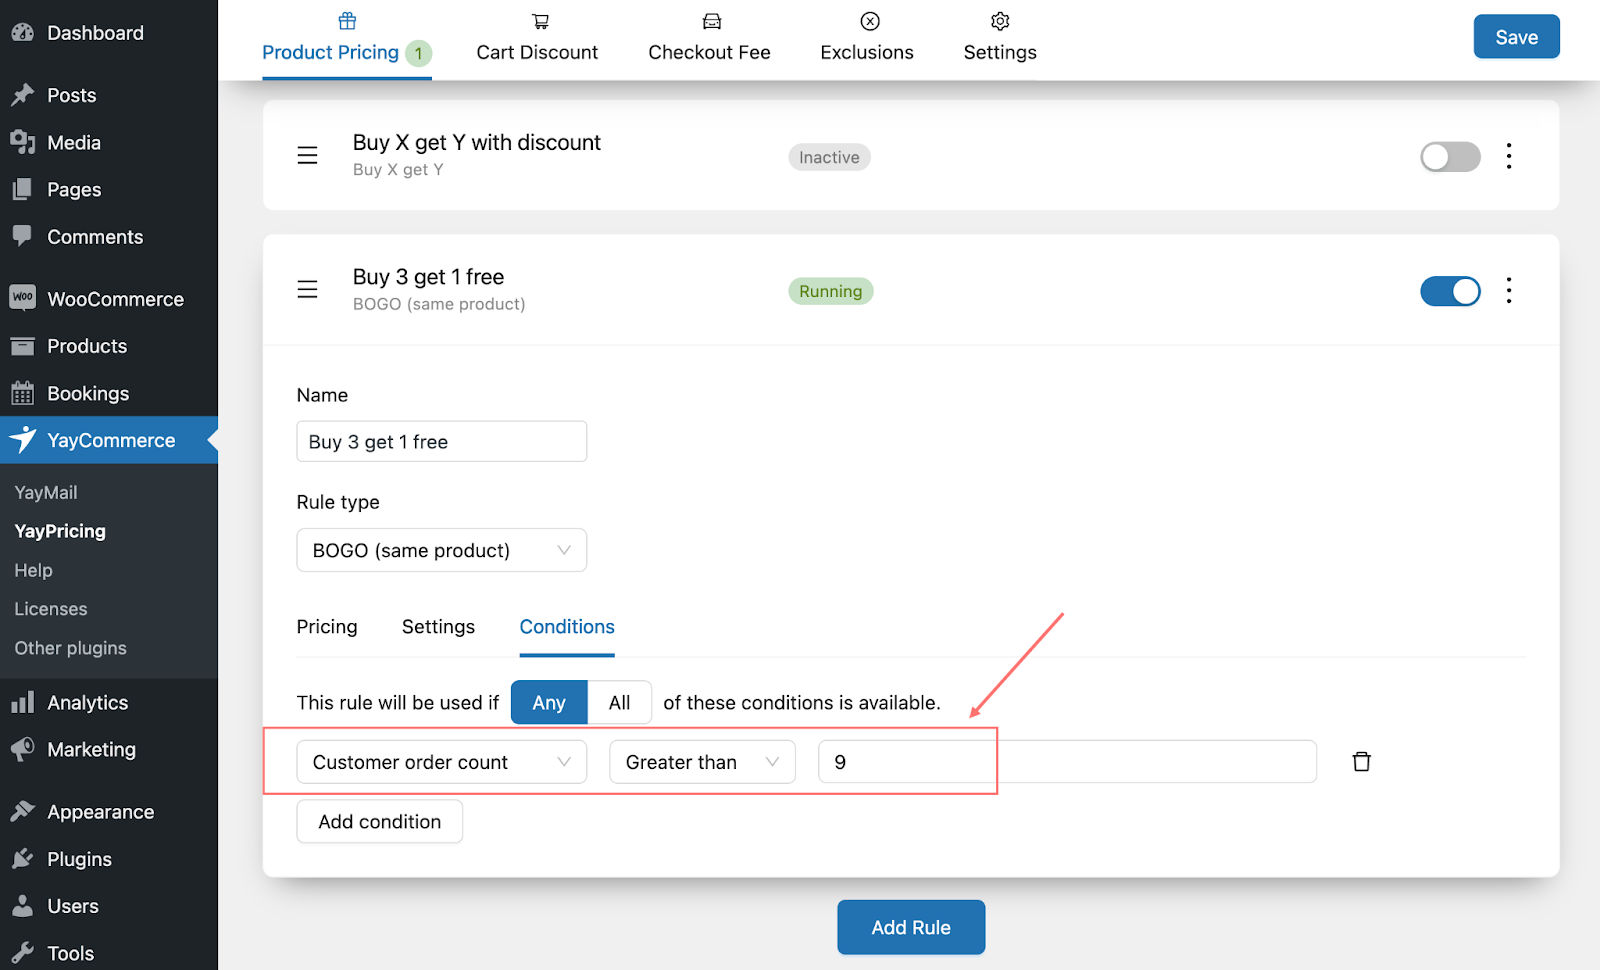This screenshot has height=970, width=1600.
Task: Click the order count value field
Action: click(1067, 762)
